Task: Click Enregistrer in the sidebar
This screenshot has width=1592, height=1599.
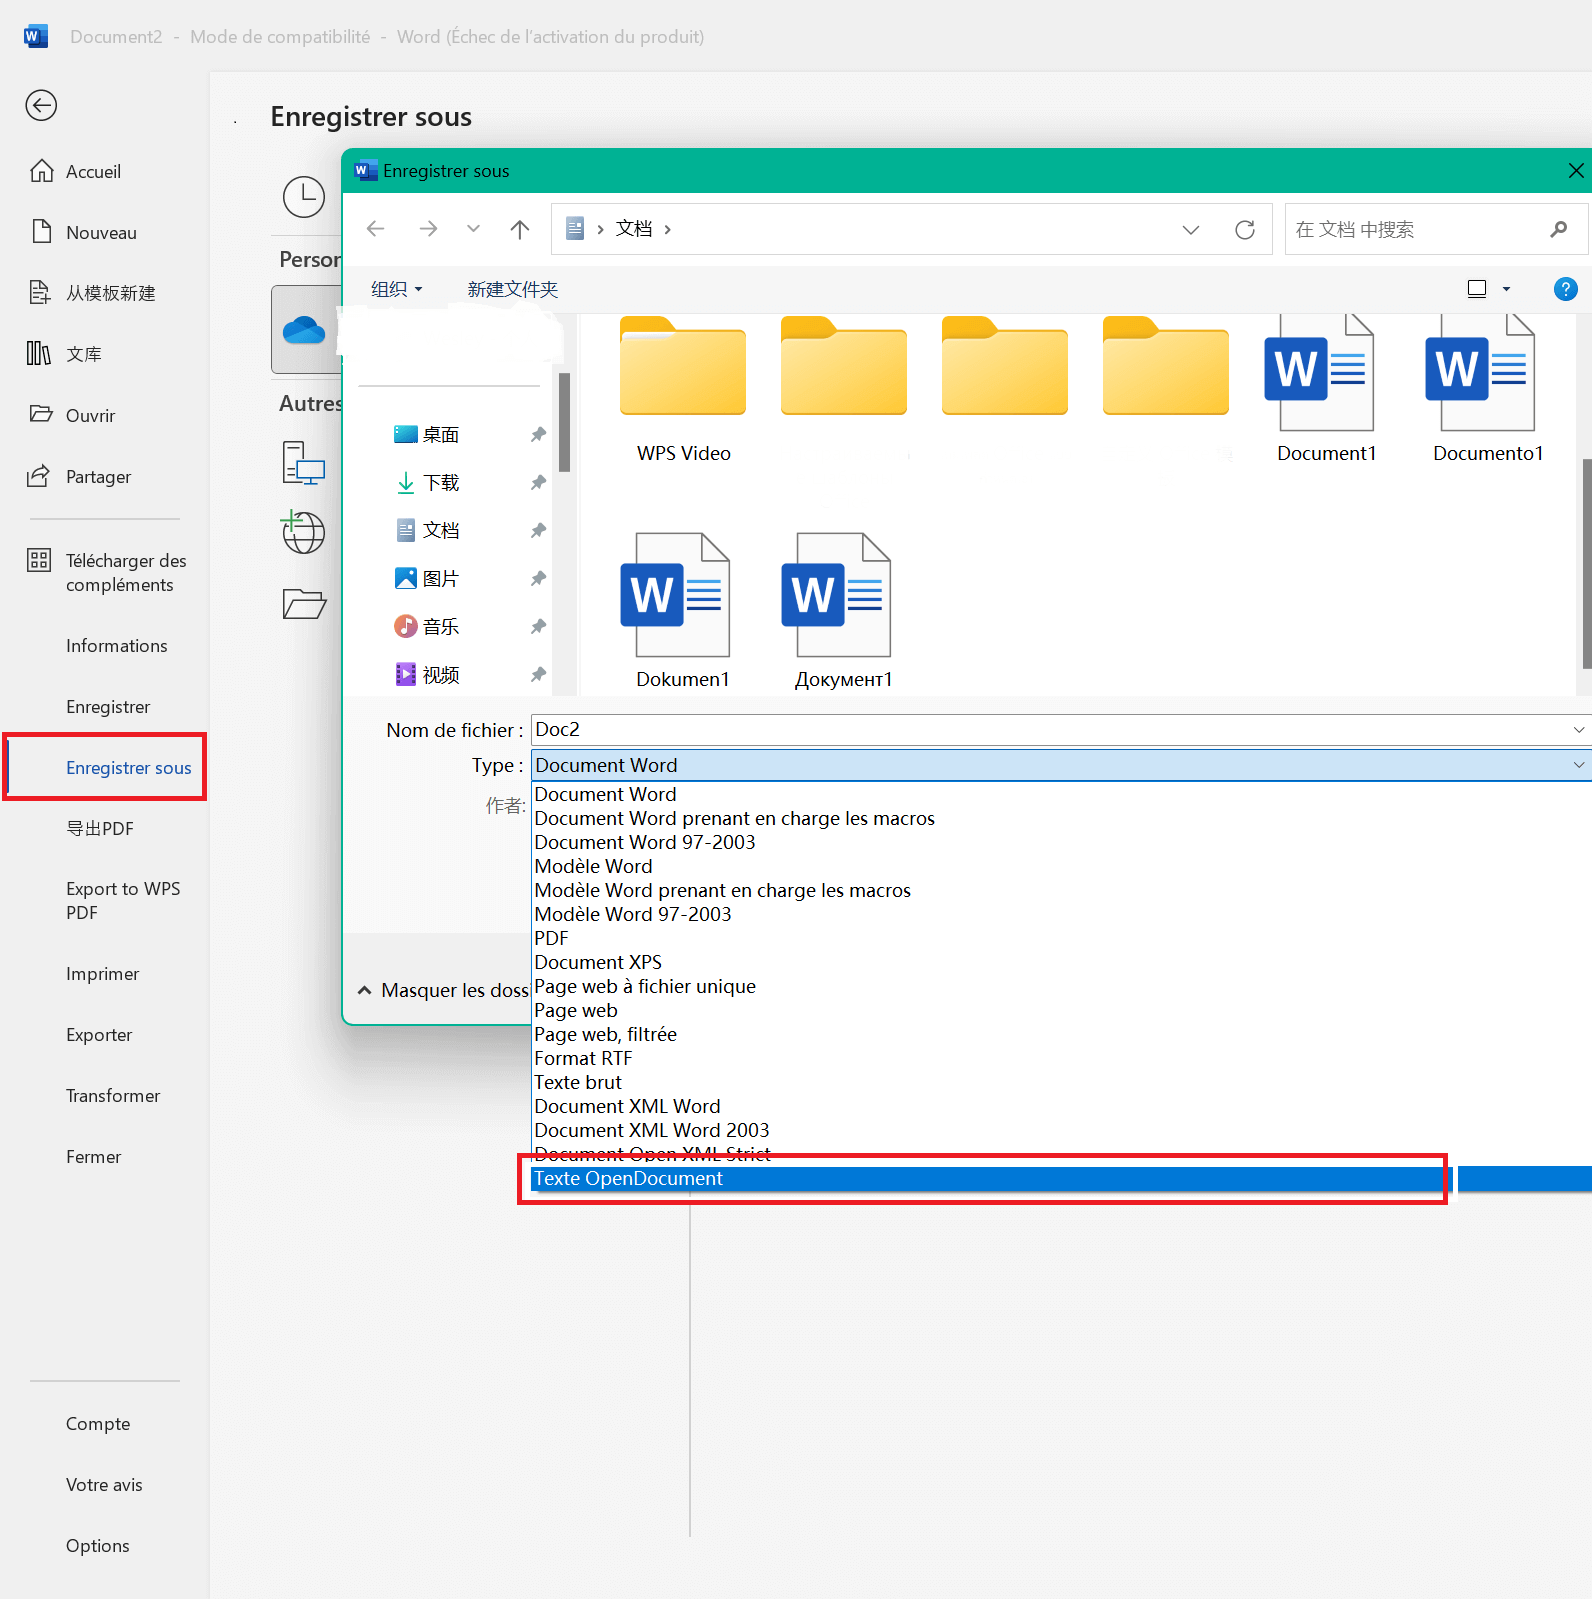Action: (108, 707)
